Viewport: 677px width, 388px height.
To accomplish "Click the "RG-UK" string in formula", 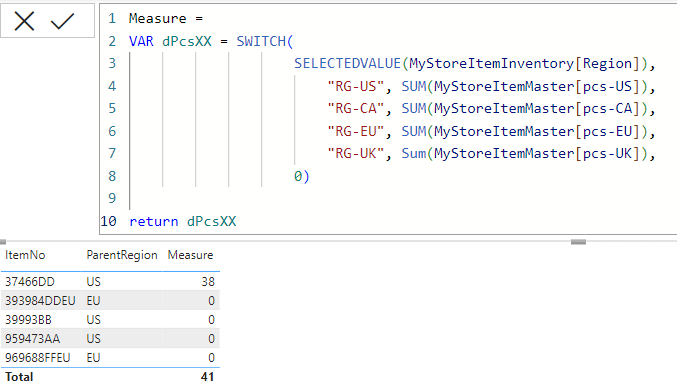I will pyautogui.click(x=355, y=153).
